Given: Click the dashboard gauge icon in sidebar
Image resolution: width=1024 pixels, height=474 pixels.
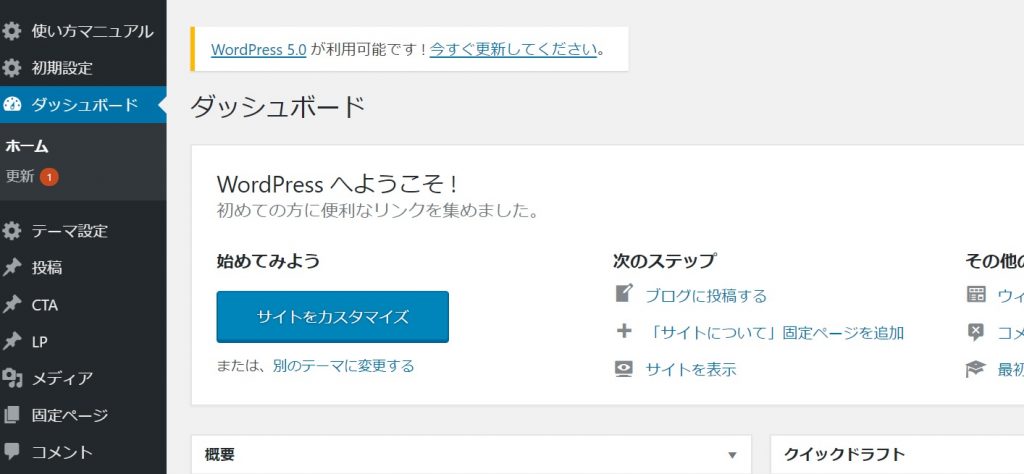Looking at the screenshot, I should point(12,104).
